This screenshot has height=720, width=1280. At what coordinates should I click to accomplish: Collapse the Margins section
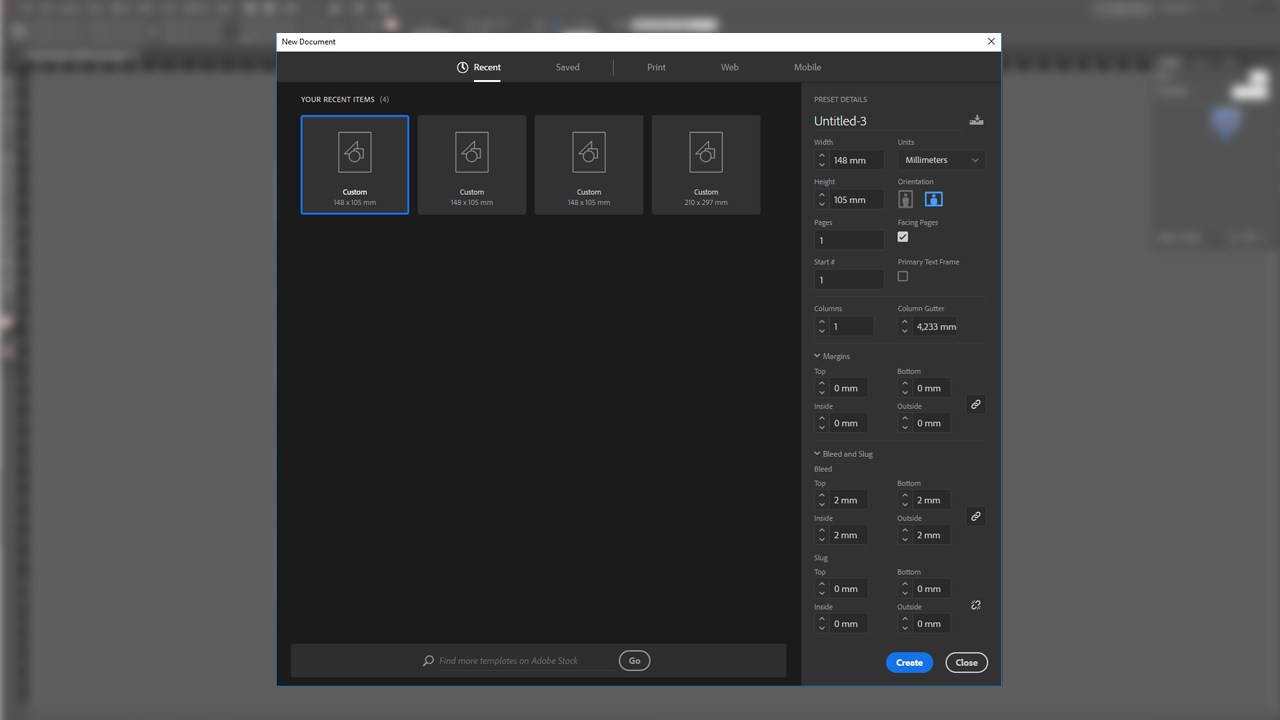[x=817, y=356]
